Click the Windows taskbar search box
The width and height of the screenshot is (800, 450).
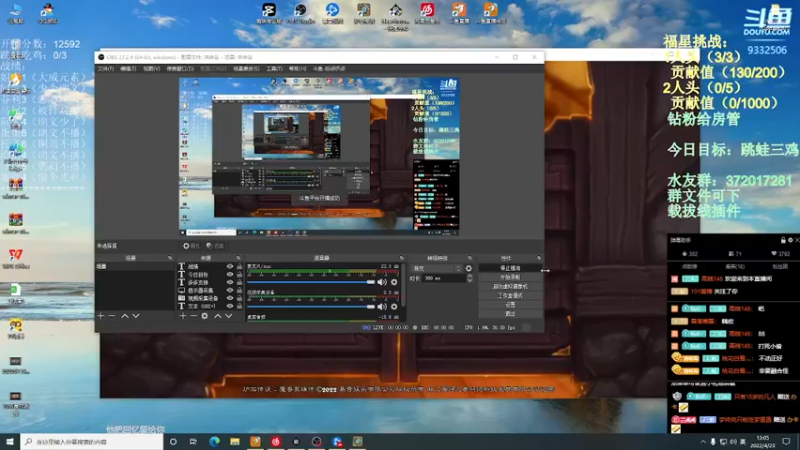point(92,441)
